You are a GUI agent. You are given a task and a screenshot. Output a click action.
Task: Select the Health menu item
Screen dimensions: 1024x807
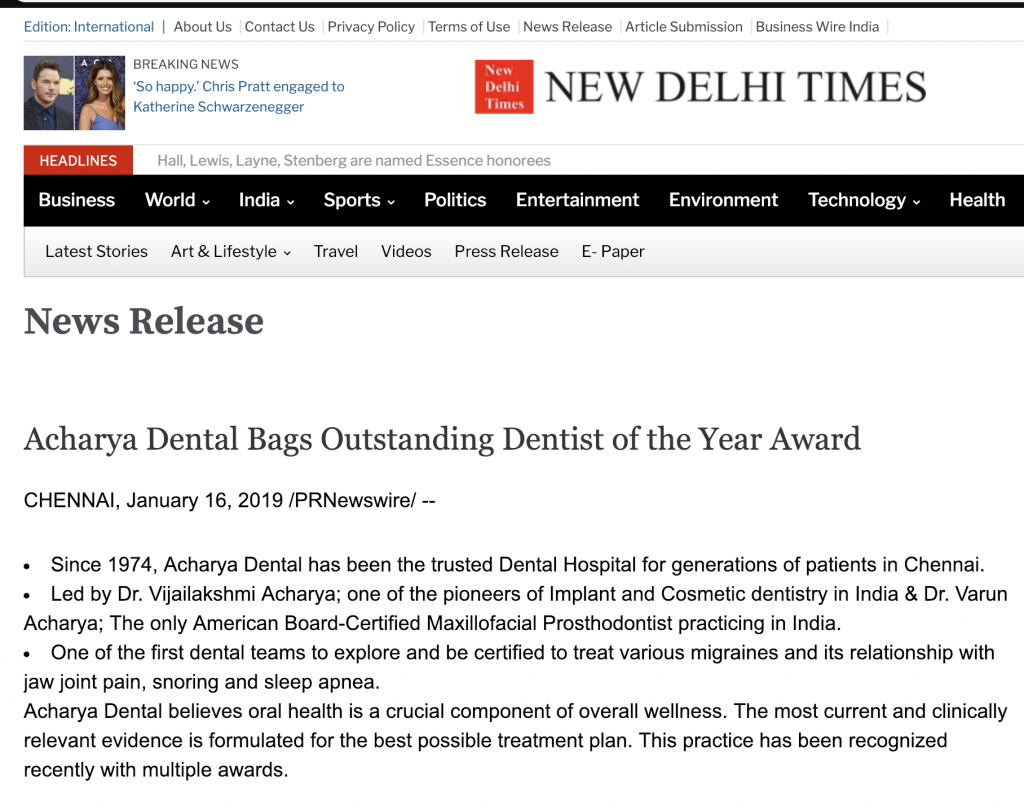point(977,200)
